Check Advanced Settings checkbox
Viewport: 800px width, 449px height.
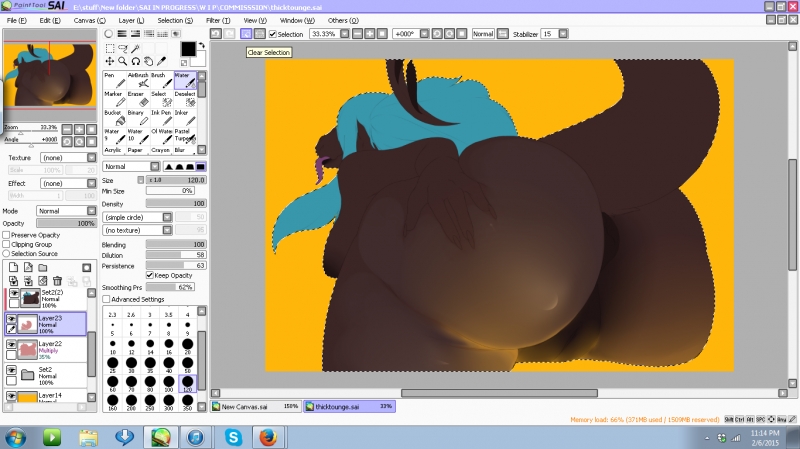[x=106, y=300]
